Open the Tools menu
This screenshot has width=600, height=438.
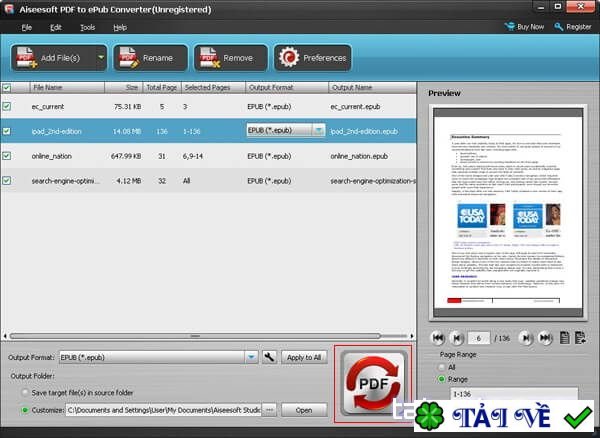coord(88,28)
